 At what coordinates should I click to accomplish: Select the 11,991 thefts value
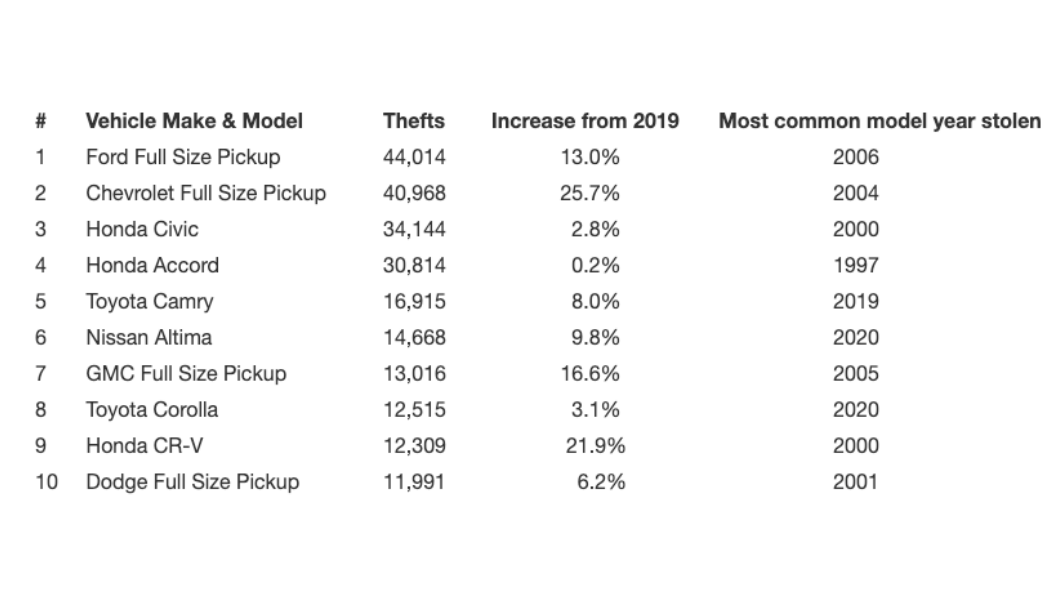(414, 482)
